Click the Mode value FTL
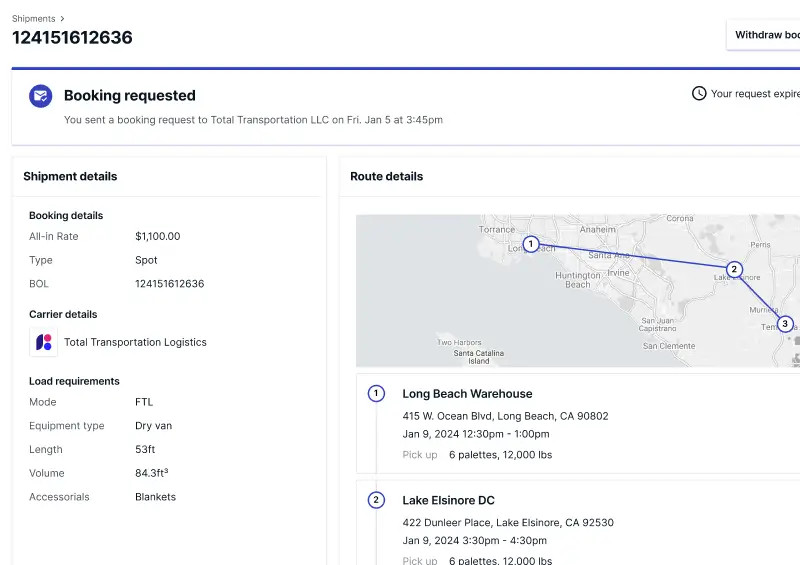The image size is (800, 565). click(x=144, y=402)
